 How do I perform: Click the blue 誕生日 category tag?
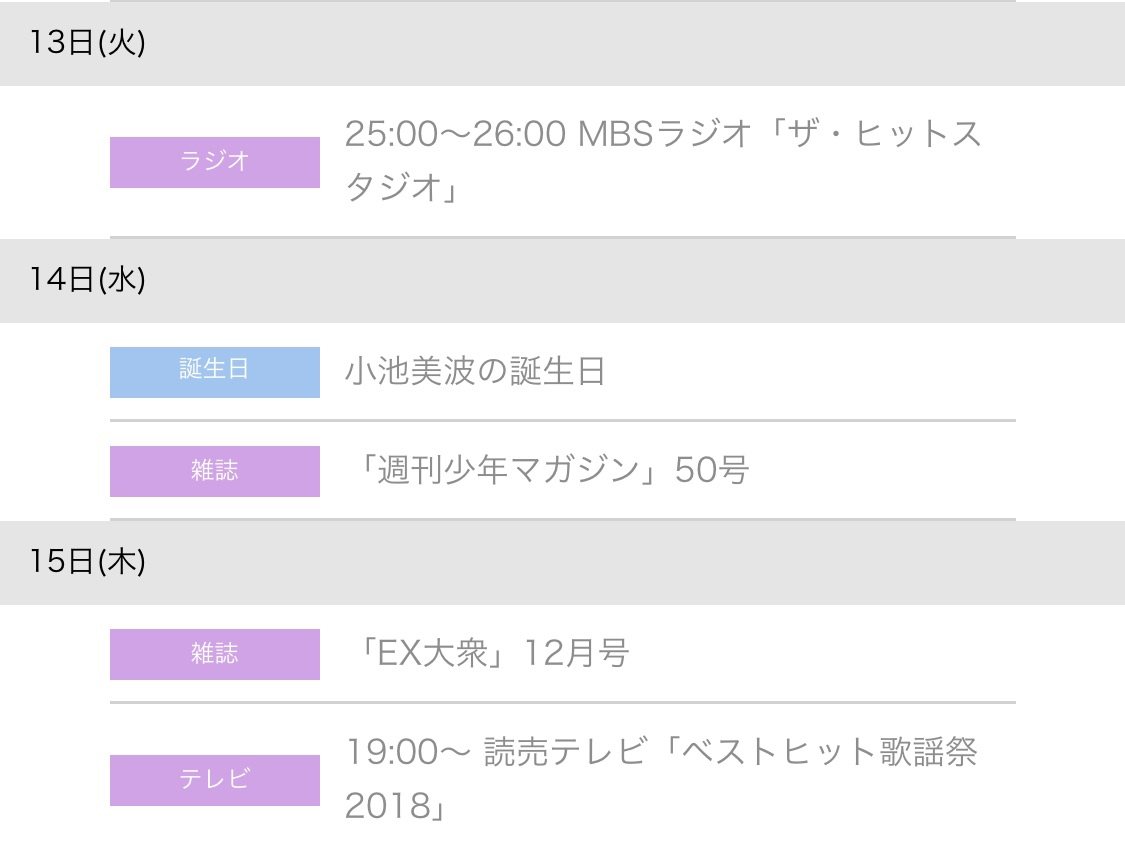coord(215,372)
